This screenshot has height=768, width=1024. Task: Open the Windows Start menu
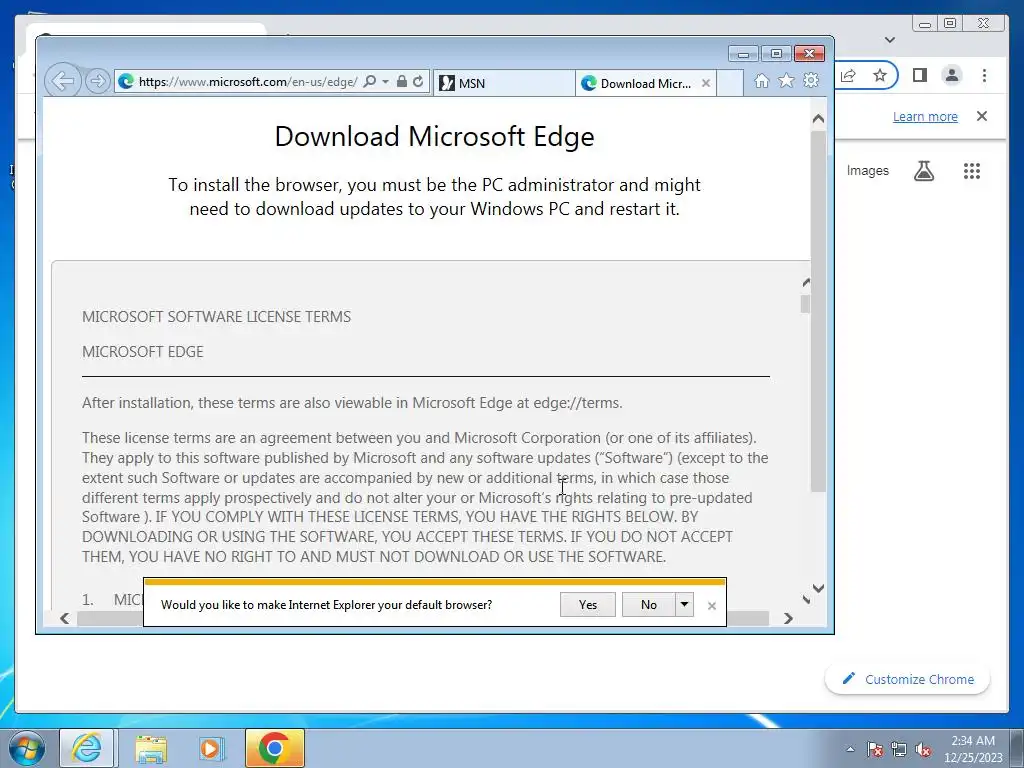(x=26, y=748)
